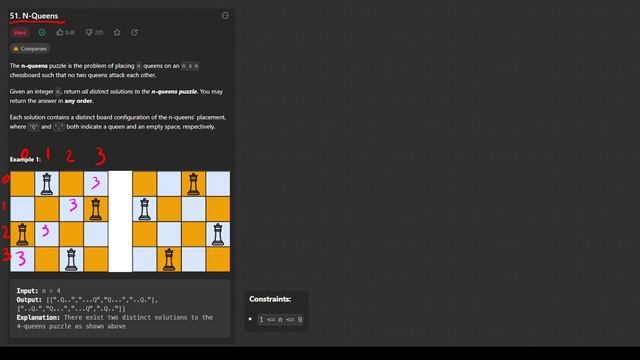Click the thumbs-down dislike icon
The width and height of the screenshot is (640, 360).
[x=89, y=32]
